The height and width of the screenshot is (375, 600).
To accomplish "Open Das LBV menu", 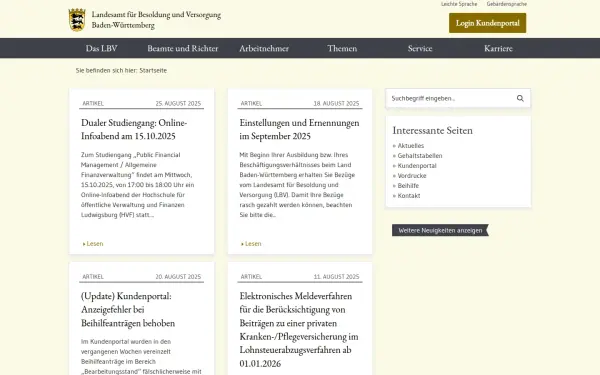I will click(x=101, y=48).
